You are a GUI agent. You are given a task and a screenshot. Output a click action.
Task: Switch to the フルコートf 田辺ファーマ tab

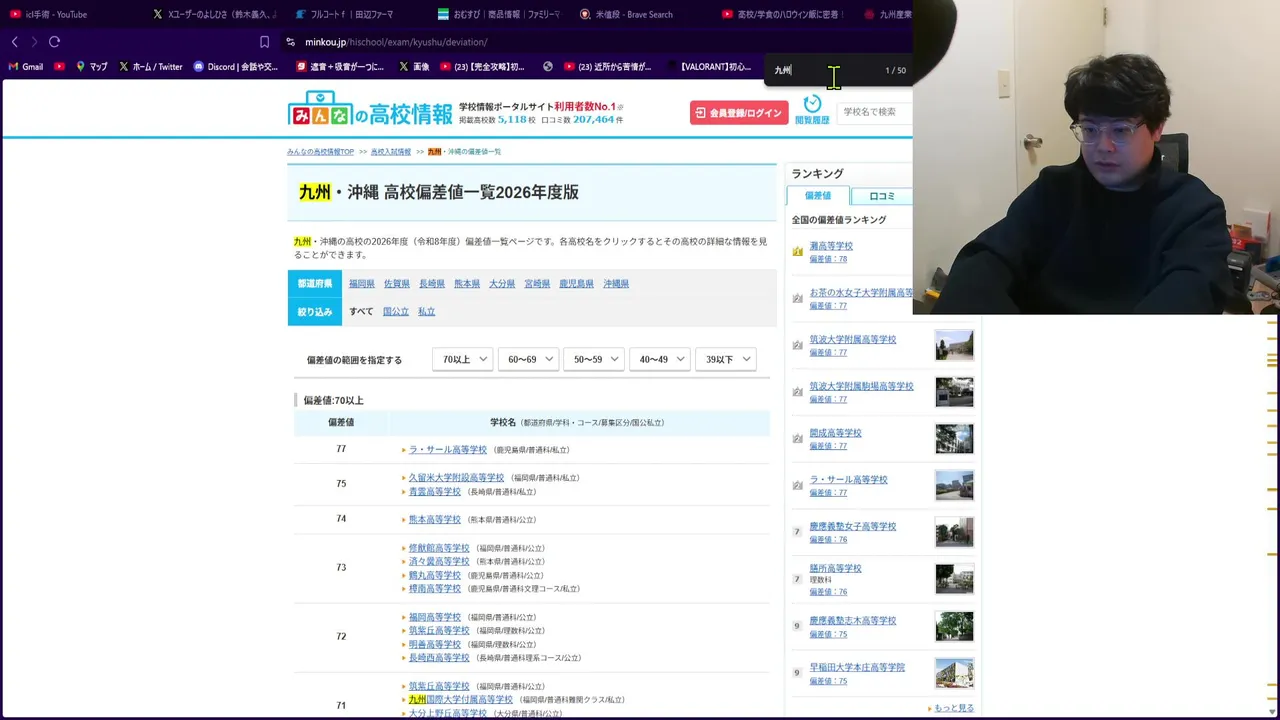pyautogui.click(x=346, y=14)
